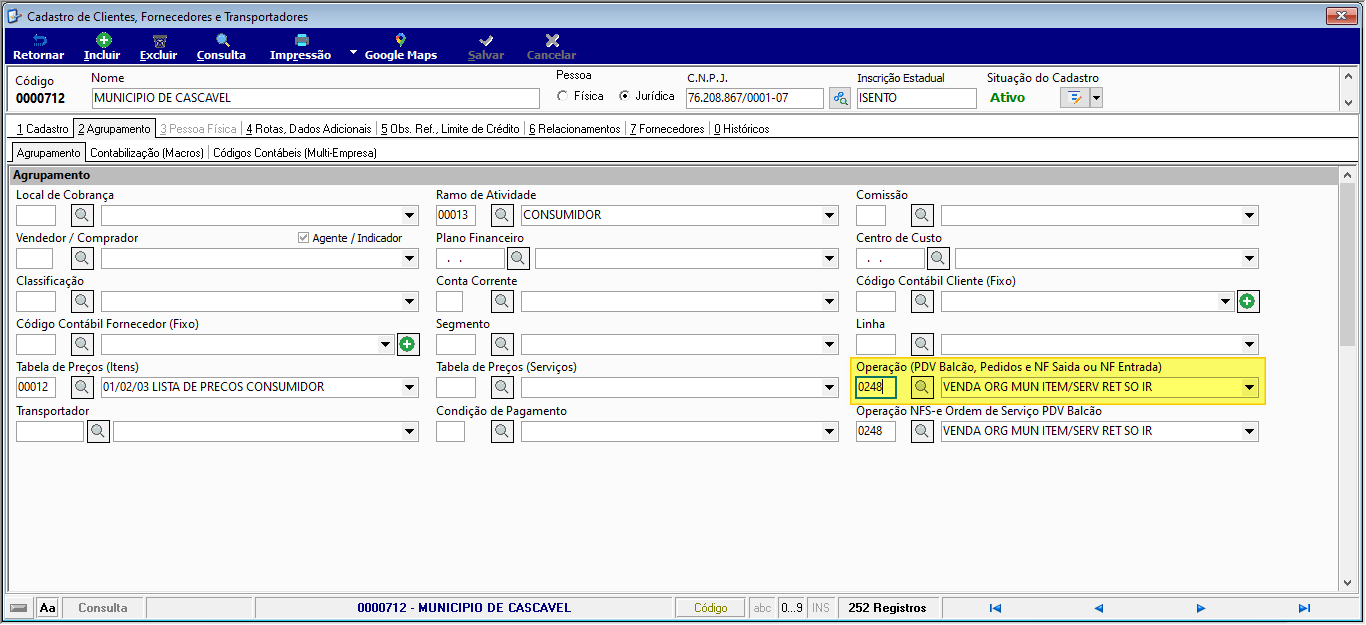The image size is (1366, 625).
Task: Open Google Maps from the toolbar
Action: click(400, 47)
